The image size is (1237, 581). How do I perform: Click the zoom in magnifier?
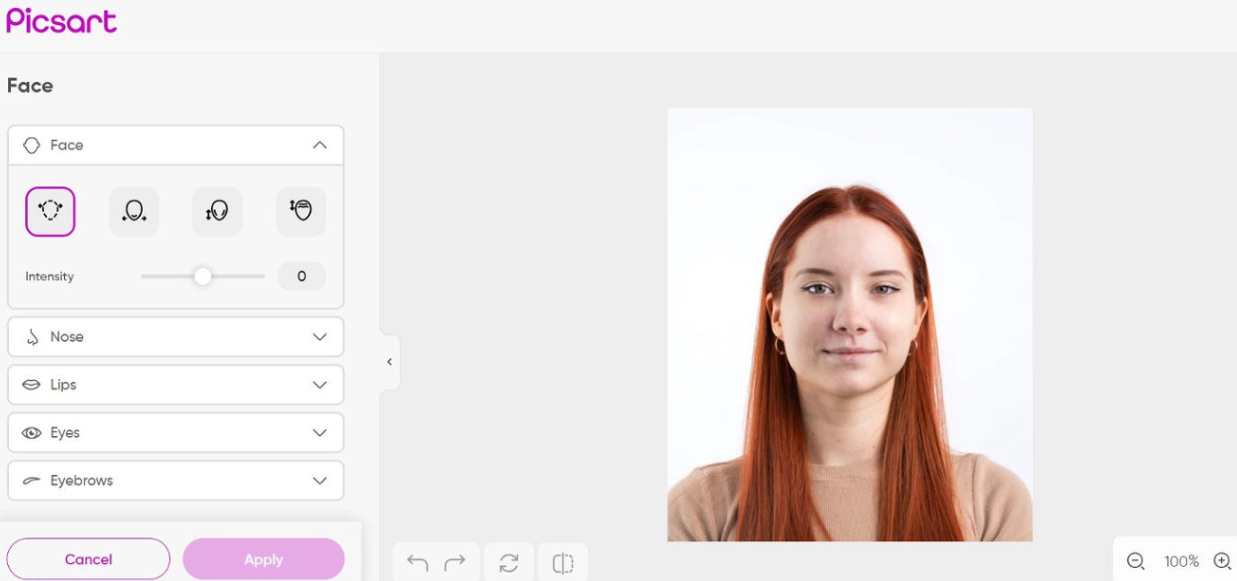click(1222, 562)
